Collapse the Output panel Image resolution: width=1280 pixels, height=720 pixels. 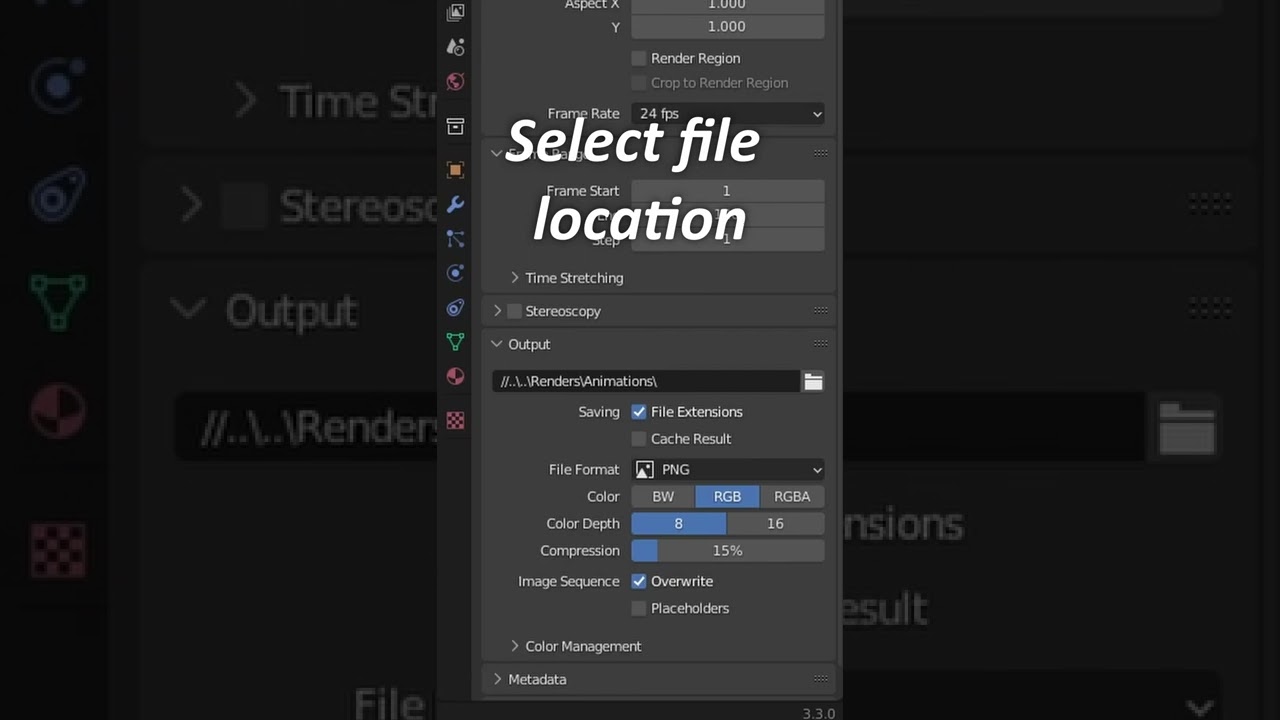pyautogui.click(x=497, y=344)
